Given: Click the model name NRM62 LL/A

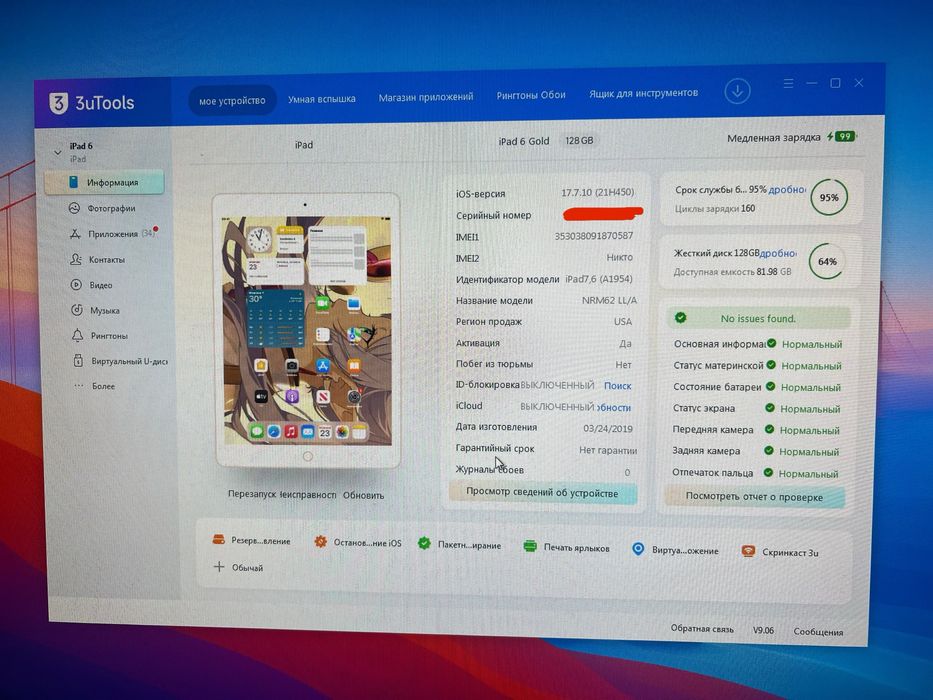Looking at the screenshot, I should [x=609, y=300].
